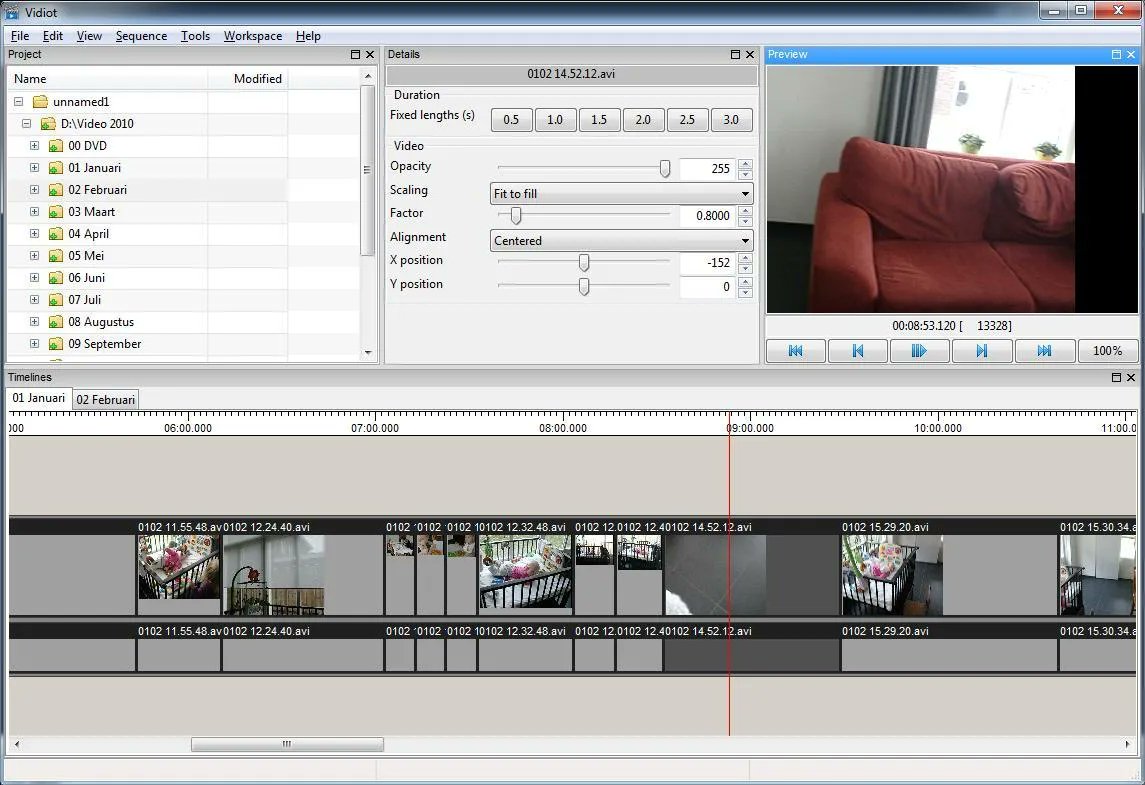The image size is (1145, 785).
Task: Jump to start with the preview rewind button
Action: (x=795, y=351)
